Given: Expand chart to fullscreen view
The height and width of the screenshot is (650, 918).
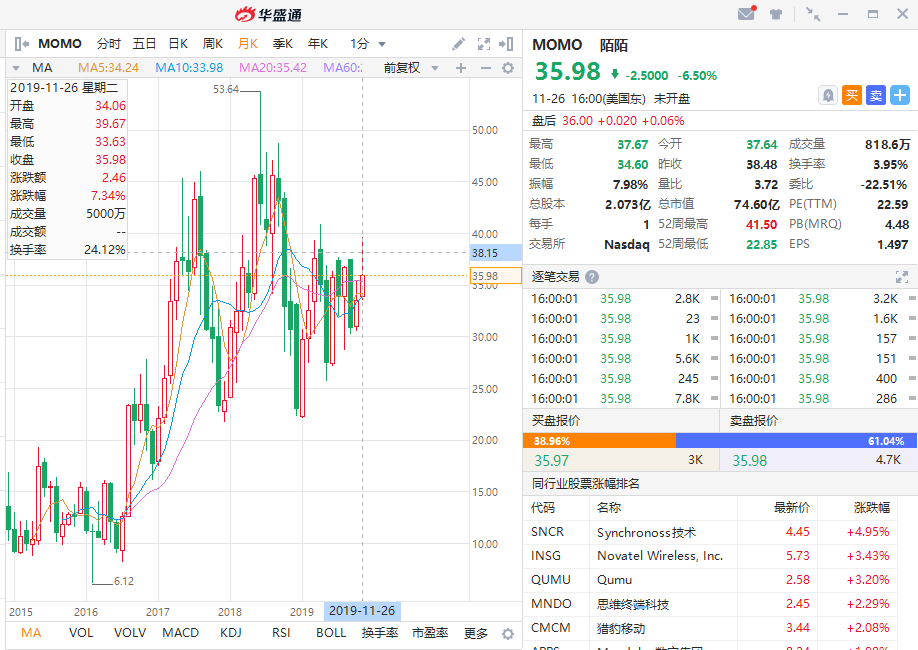Looking at the screenshot, I should [x=484, y=44].
